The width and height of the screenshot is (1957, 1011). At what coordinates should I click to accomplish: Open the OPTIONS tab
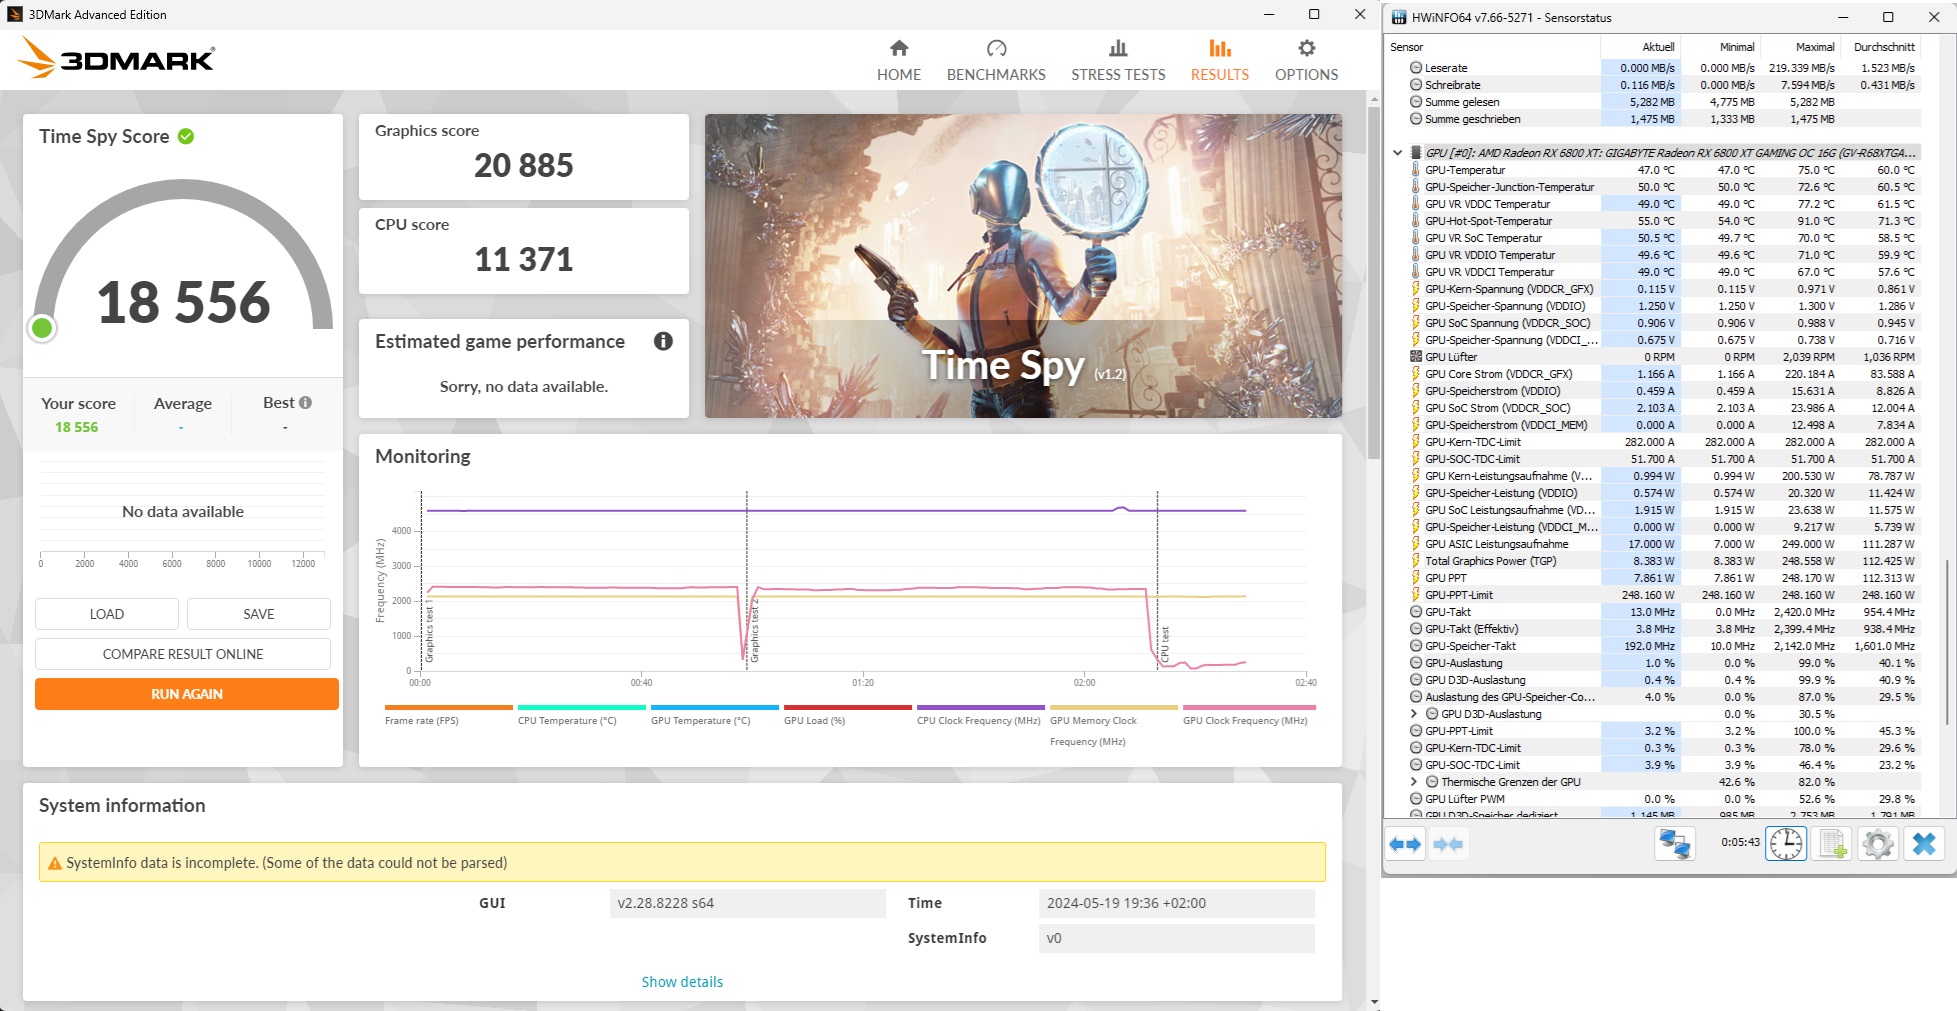1306,61
